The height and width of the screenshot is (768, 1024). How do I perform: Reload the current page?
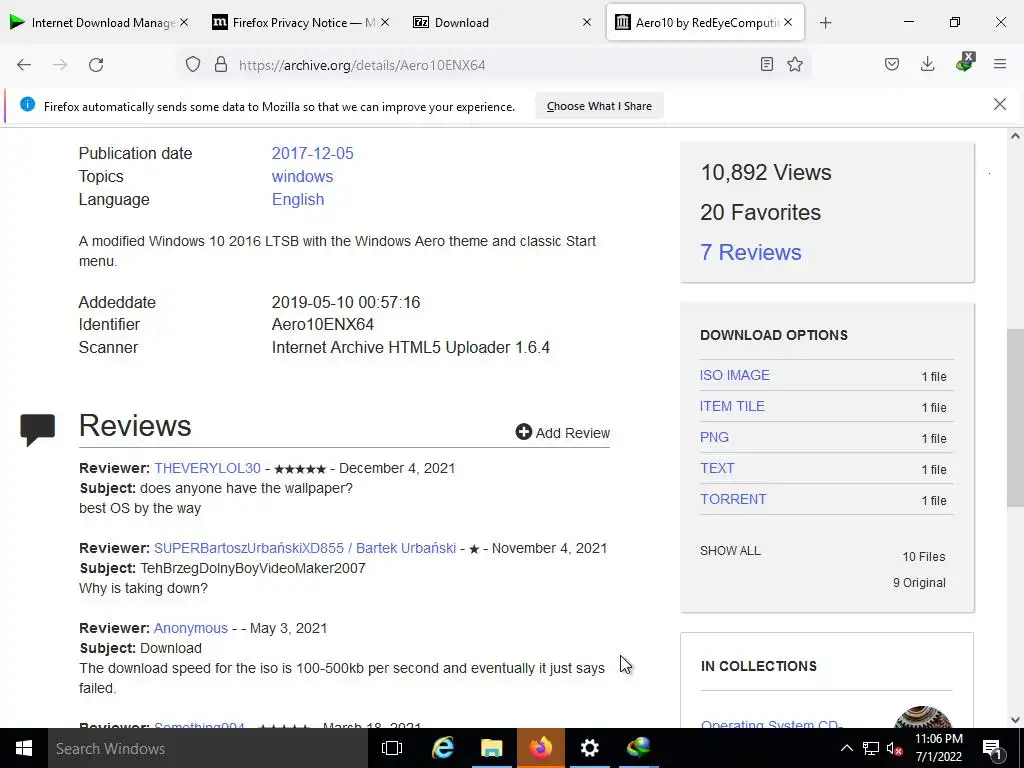[96, 65]
